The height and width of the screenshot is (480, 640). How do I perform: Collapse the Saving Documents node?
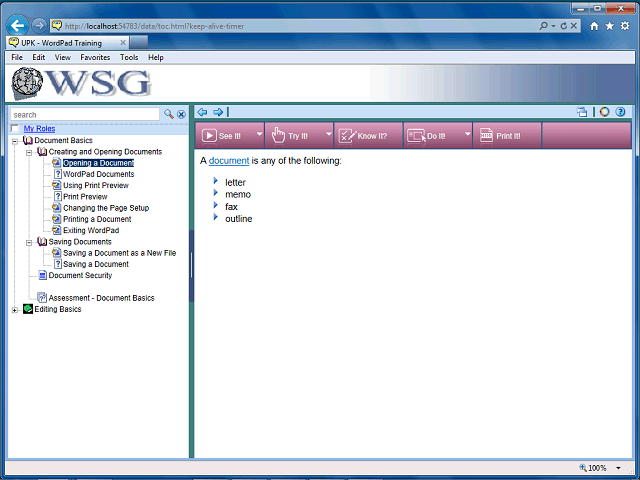coord(29,242)
